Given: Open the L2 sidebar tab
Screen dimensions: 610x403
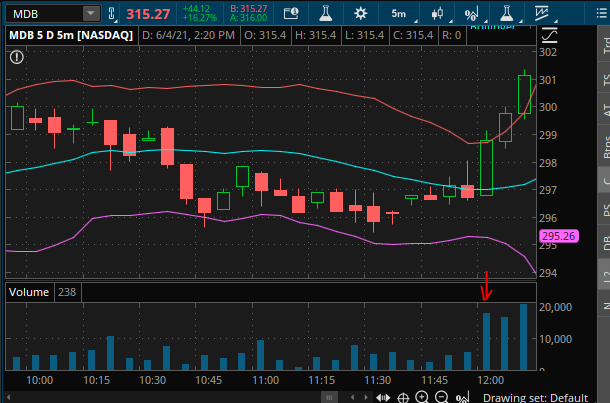Looking at the screenshot, I should coord(605,276).
